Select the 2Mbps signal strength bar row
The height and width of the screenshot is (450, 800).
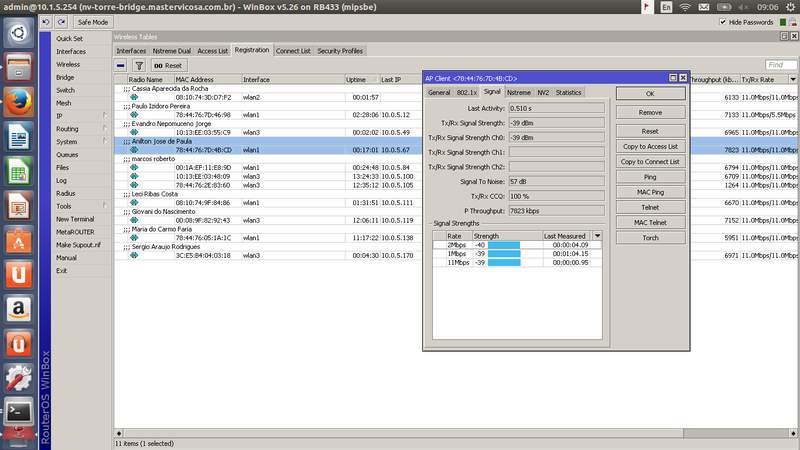(517, 245)
